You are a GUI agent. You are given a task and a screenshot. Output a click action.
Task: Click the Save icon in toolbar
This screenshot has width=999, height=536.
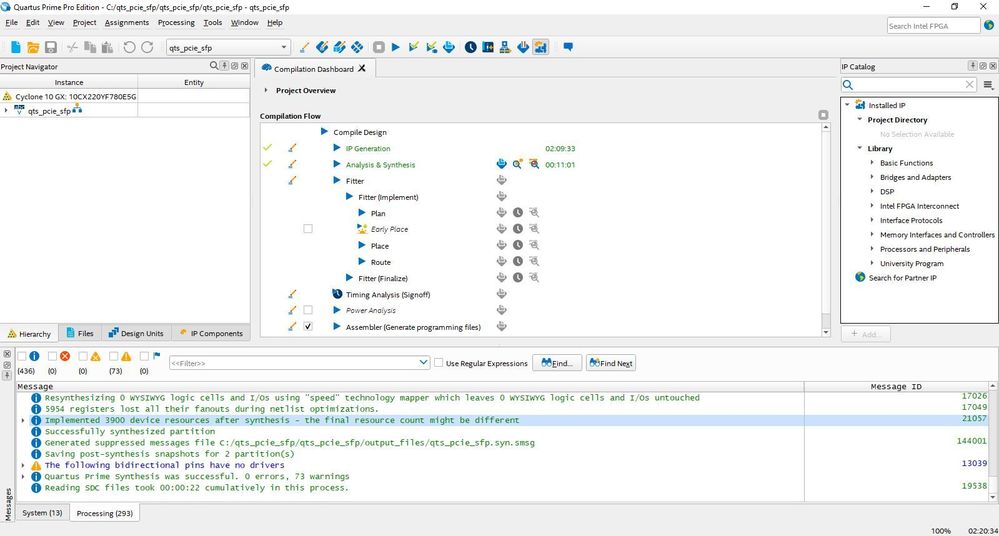click(x=51, y=47)
